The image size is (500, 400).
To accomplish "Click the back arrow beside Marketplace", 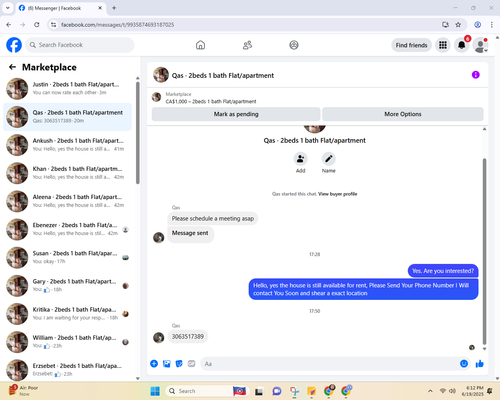I will tap(12, 67).
